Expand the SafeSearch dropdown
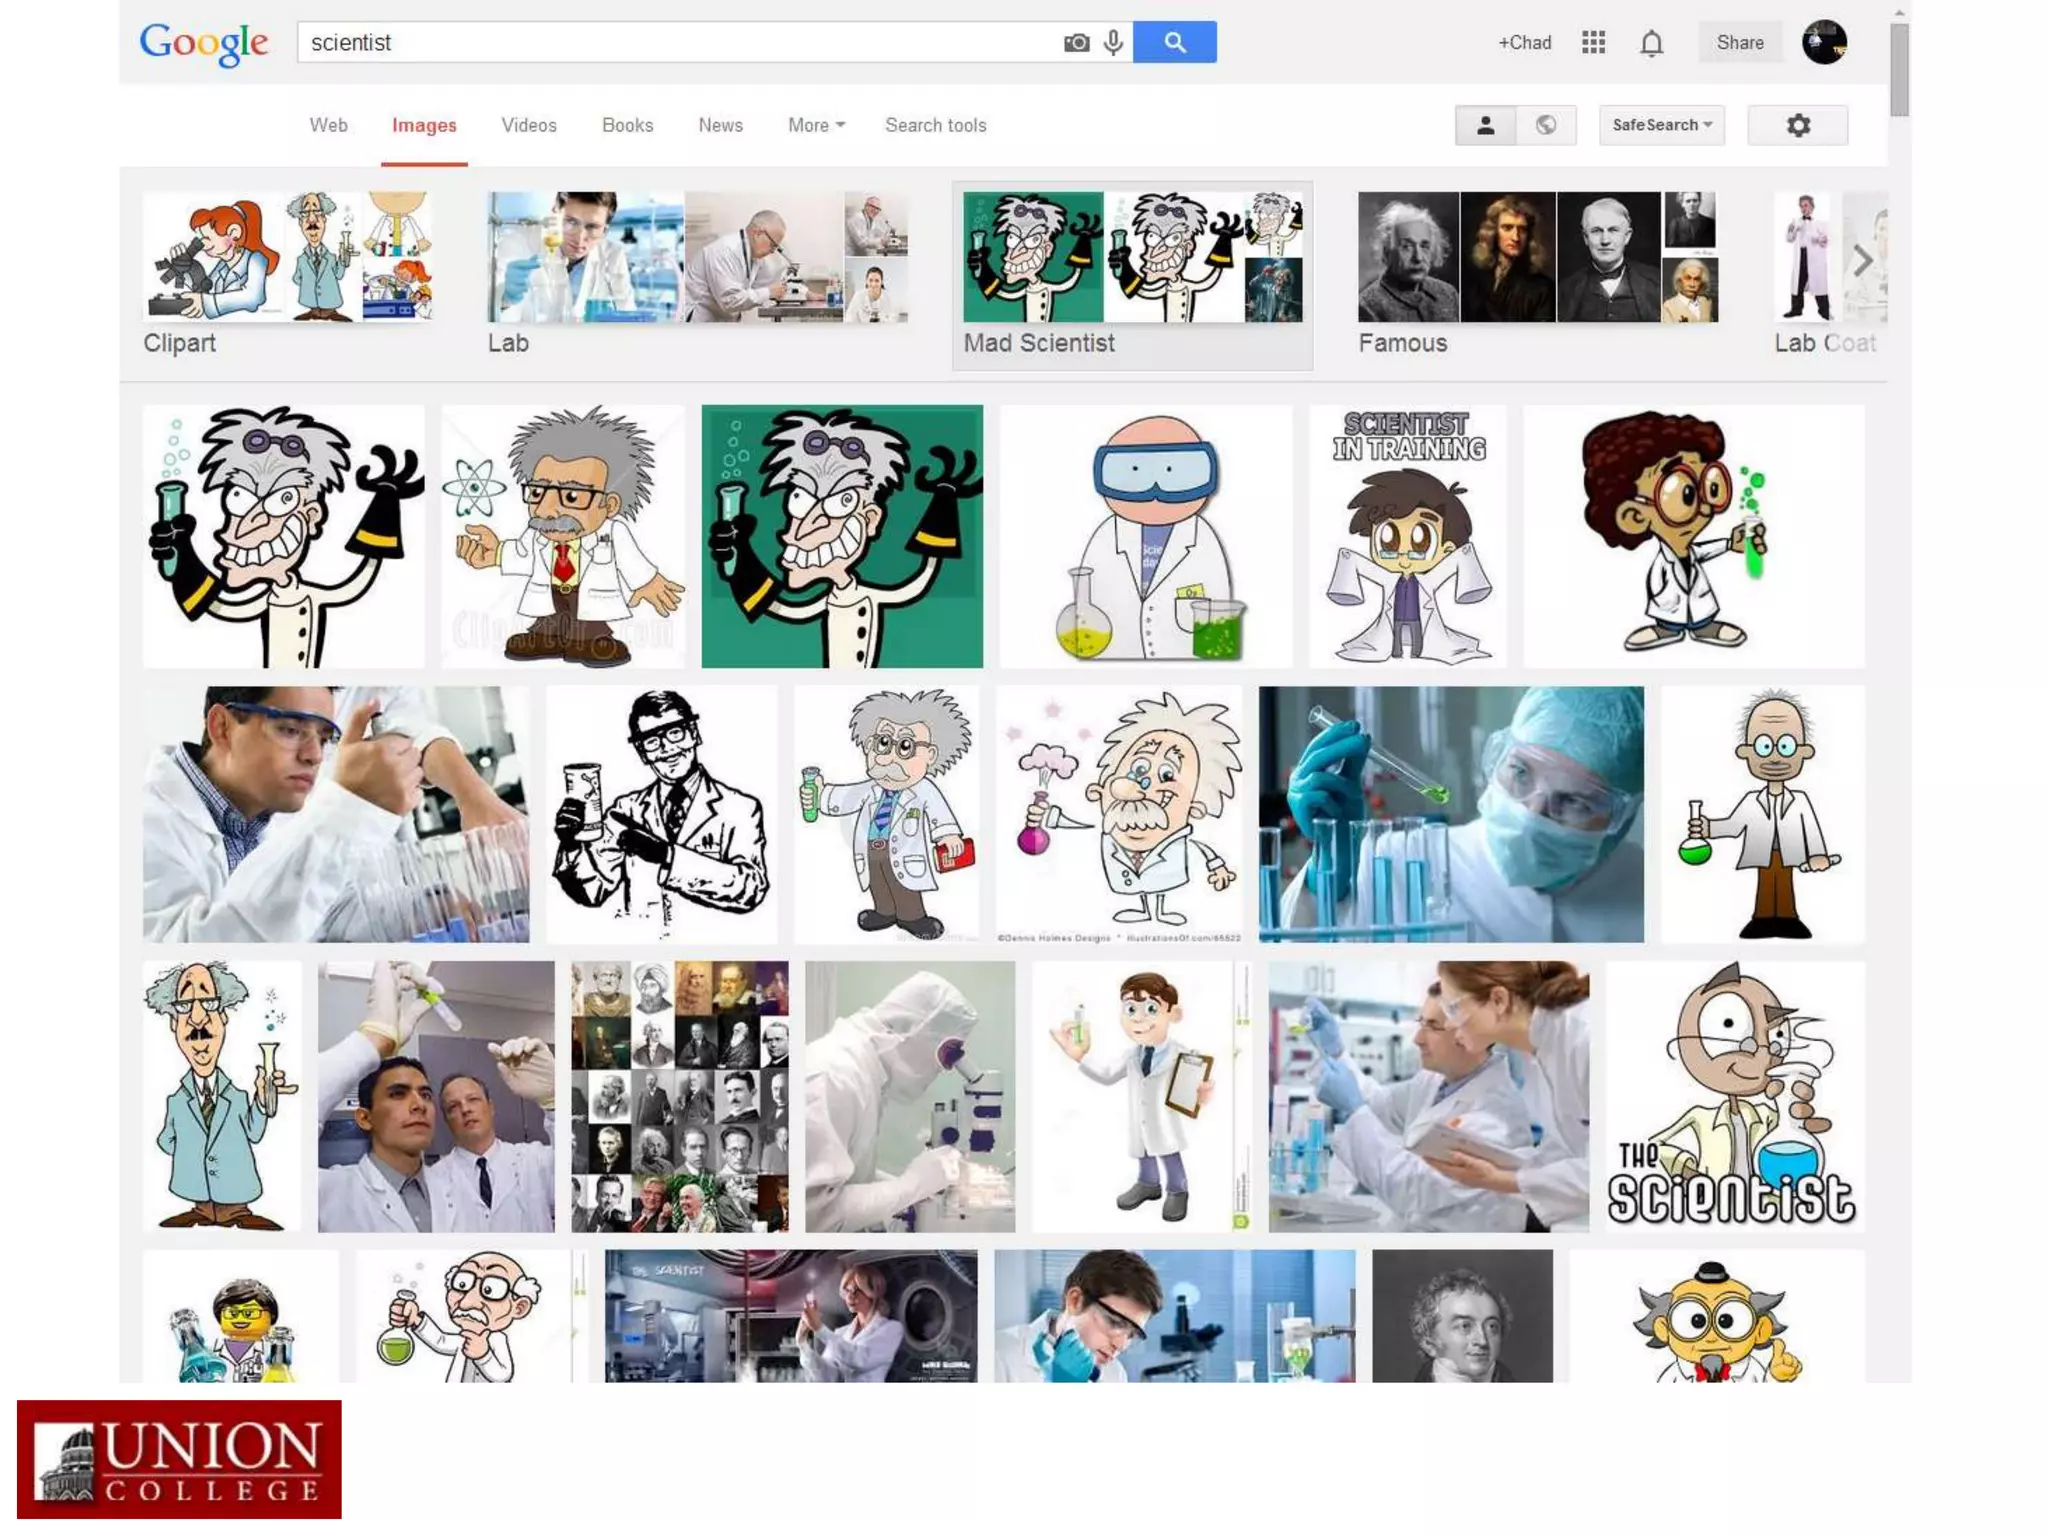The image size is (2048, 1536). pyautogui.click(x=1661, y=126)
